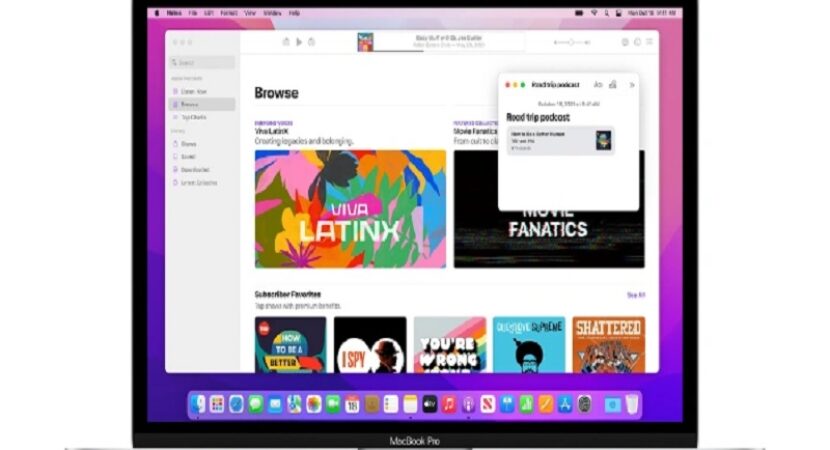830x450 pixels.
Task: Open the How to Be a Better podcast cover
Action: [x=291, y=345]
